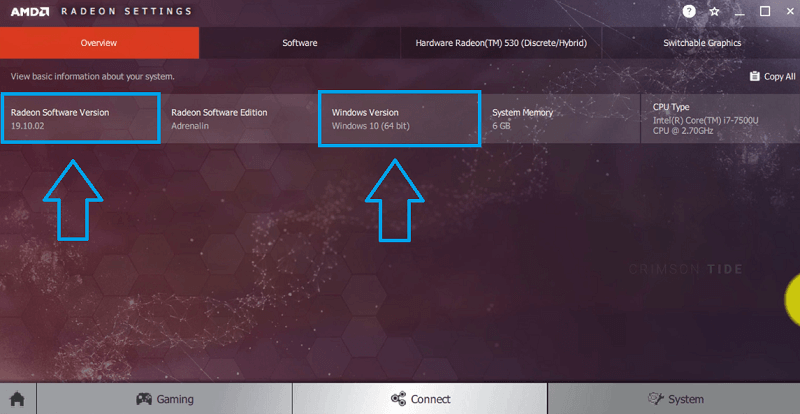Image resolution: width=800 pixels, height=414 pixels.
Task: Open the Connect section
Action: [x=420, y=399]
